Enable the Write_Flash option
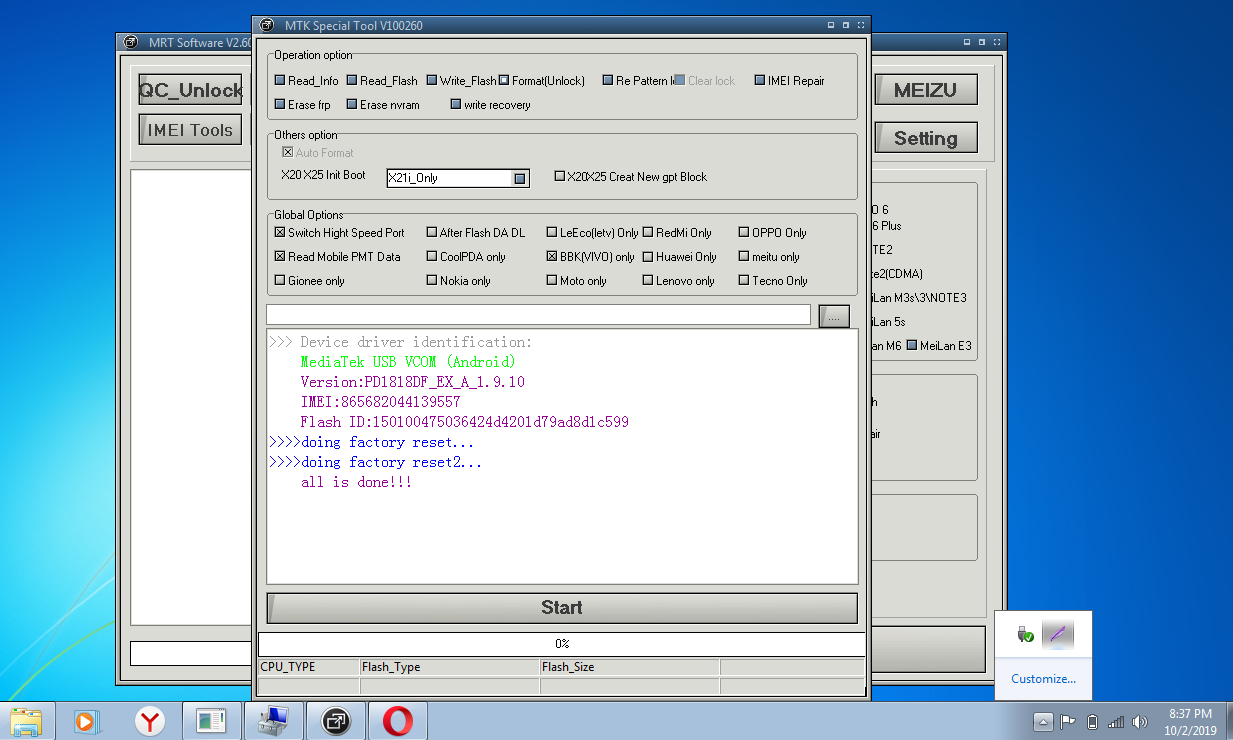The height and width of the screenshot is (740, 1233). 432,81
